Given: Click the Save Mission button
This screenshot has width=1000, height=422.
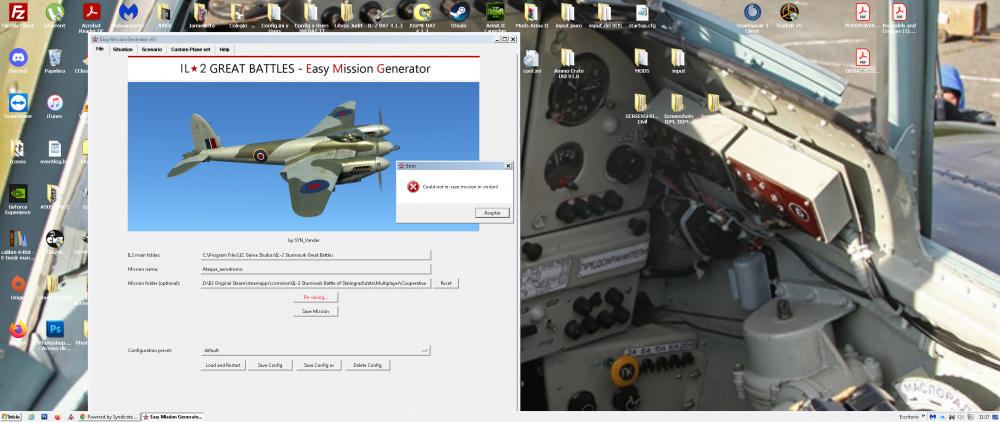Looking at the screenshot, I should (315, 311).
